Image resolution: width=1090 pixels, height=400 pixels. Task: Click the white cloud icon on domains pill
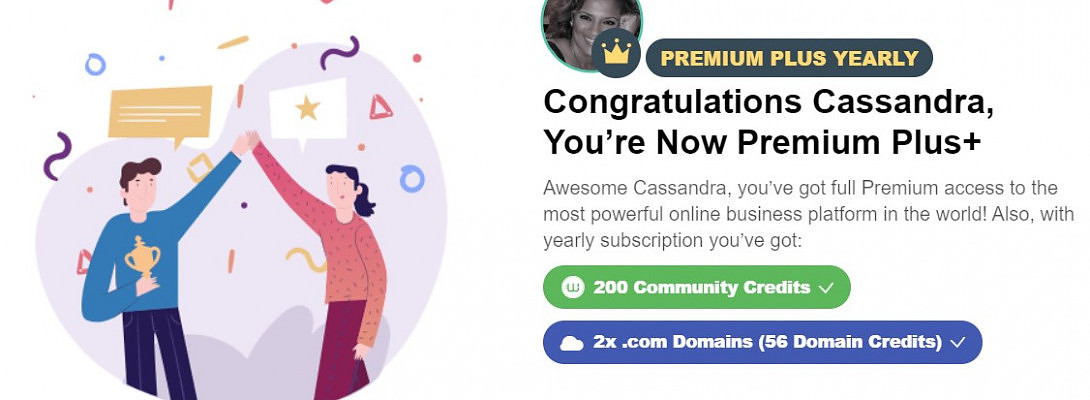coord(572,343)
